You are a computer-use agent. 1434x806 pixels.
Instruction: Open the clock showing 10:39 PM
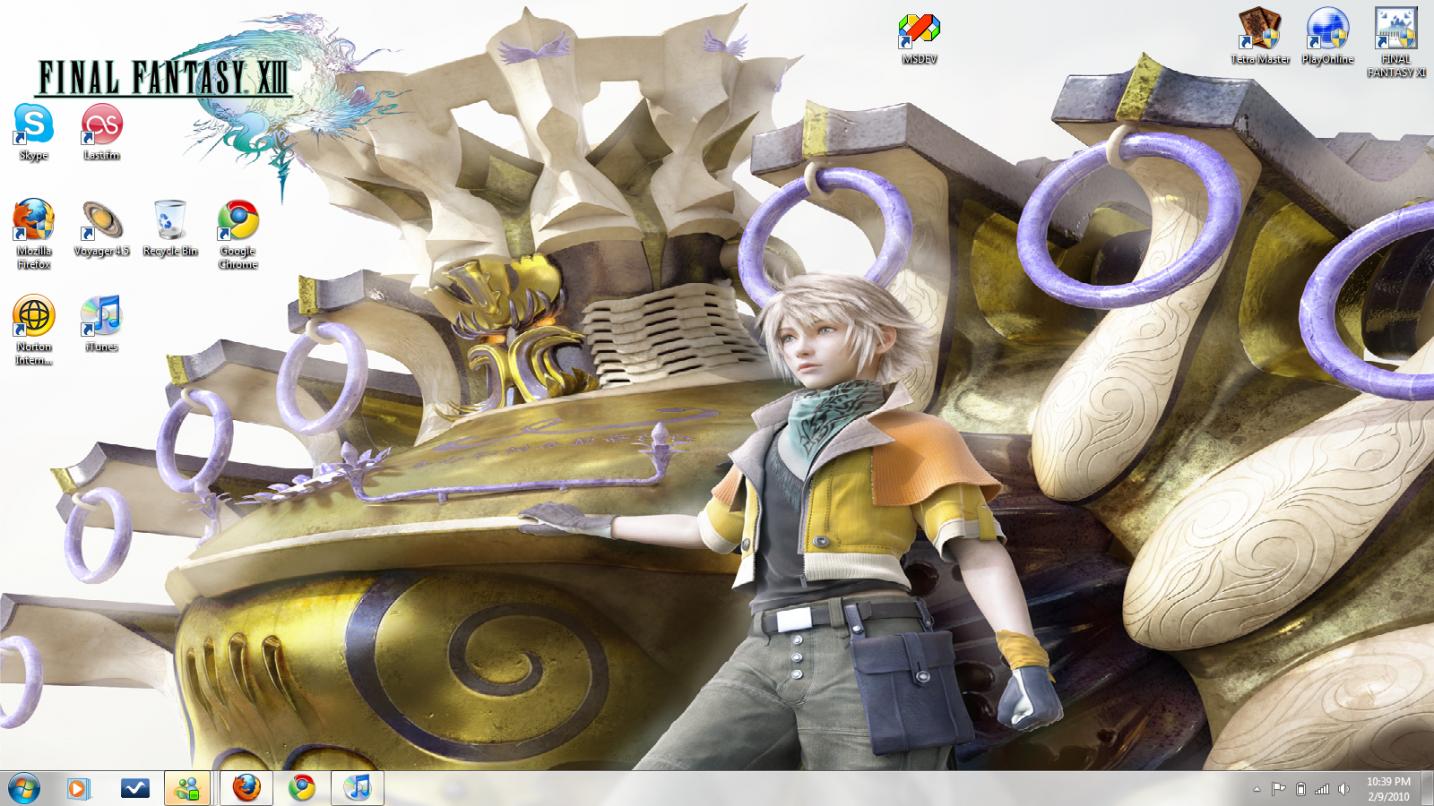point(1388,788)
